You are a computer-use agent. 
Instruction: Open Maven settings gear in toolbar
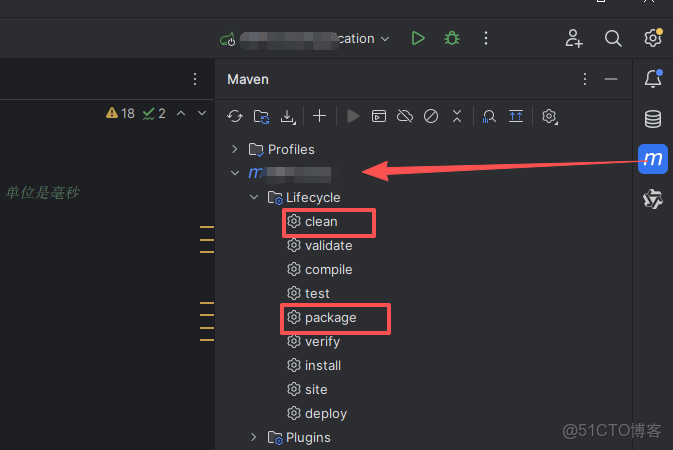[x=549, y=116]
